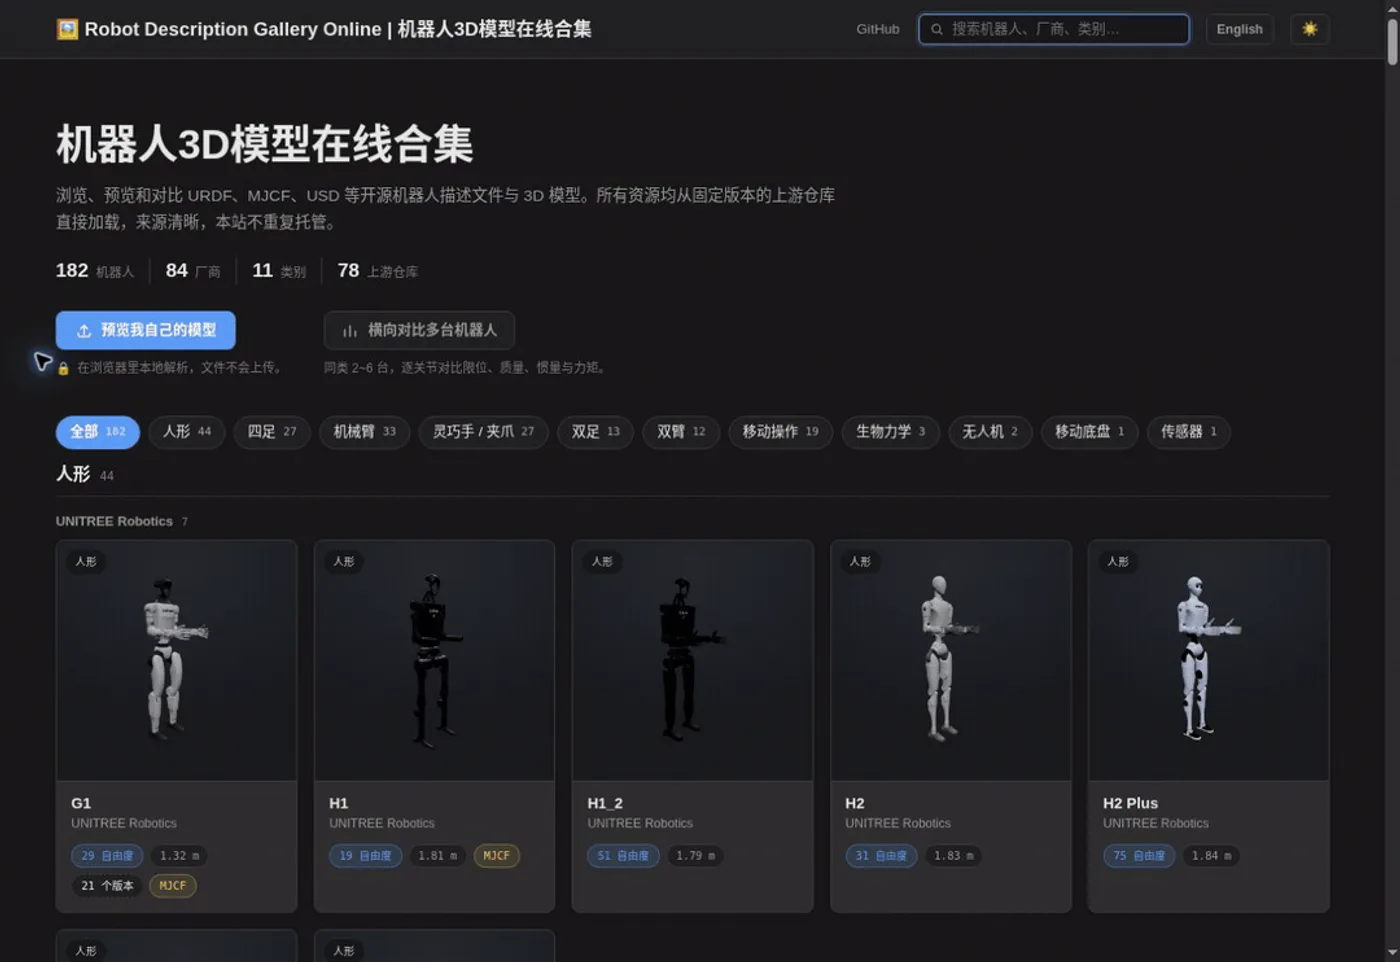Click the lock icon beside local parsing note
Screen dimensions: 1400x962
click(63, 368)
